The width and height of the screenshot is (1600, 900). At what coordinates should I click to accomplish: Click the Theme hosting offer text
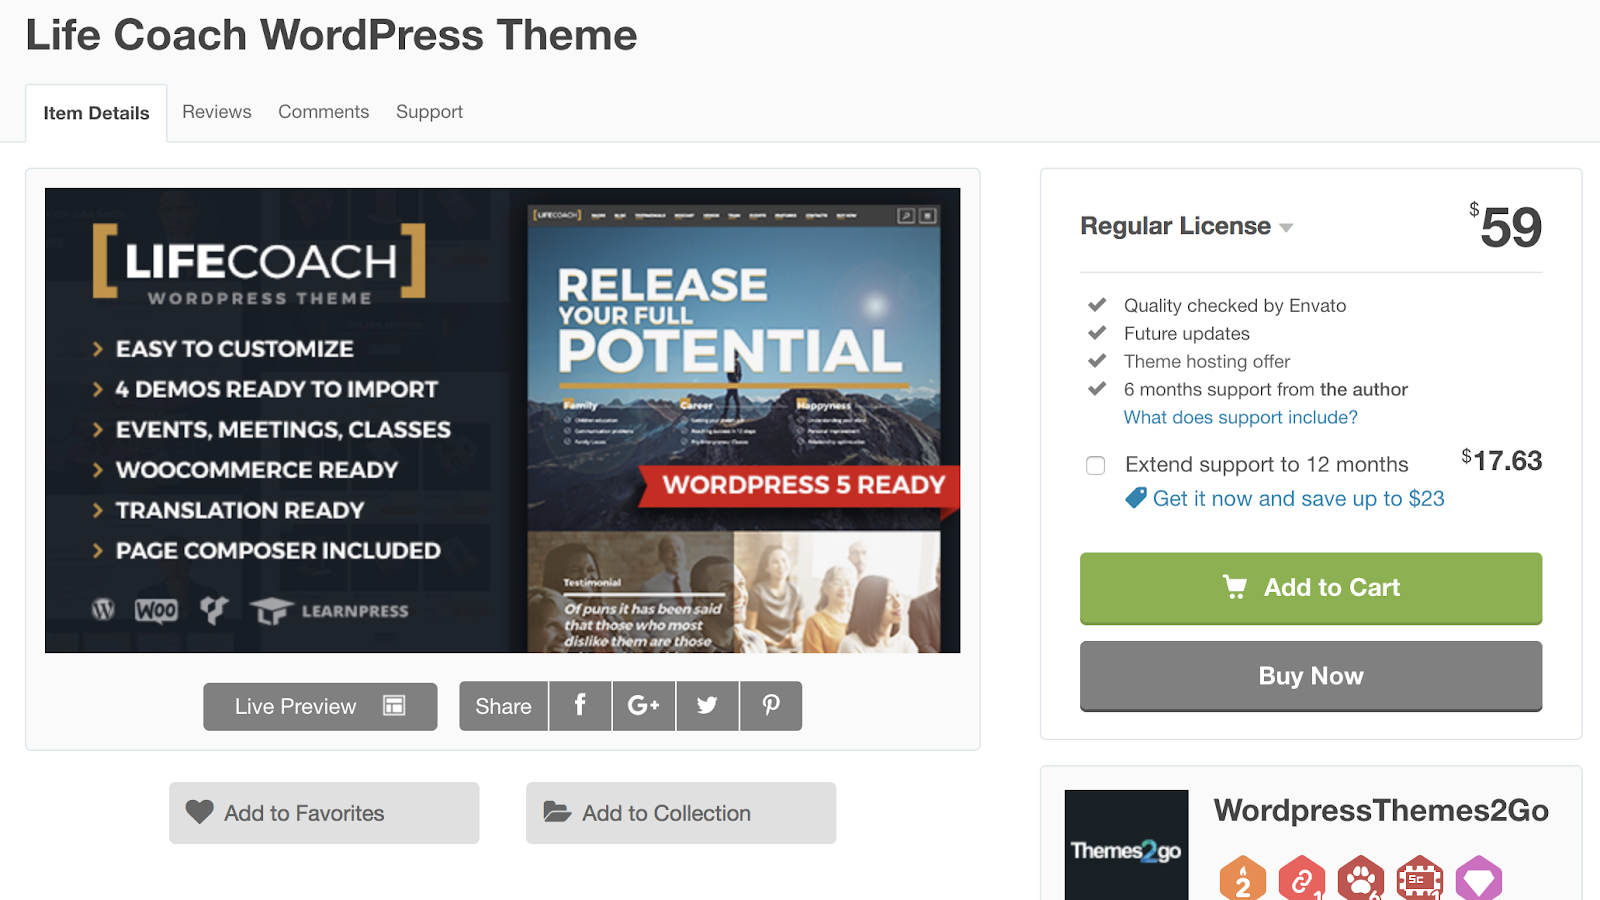coord(1207,361)
